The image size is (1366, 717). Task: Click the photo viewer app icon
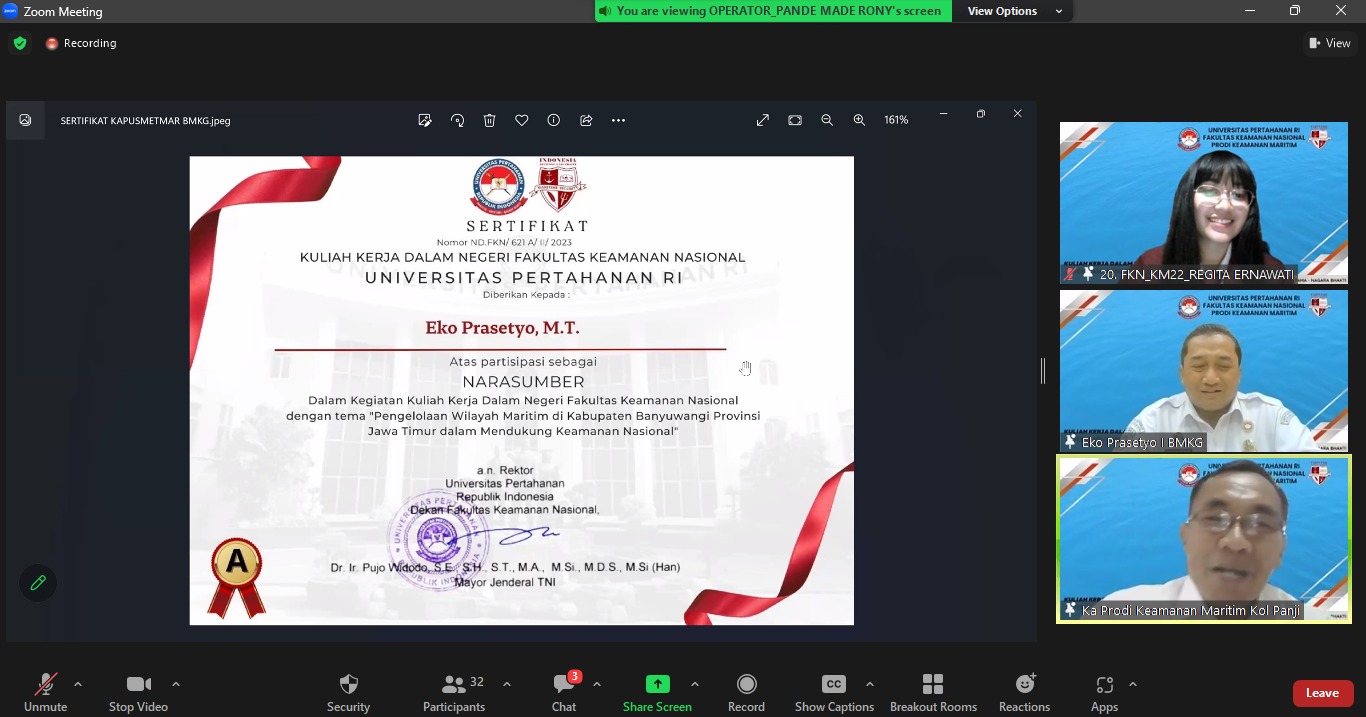25,120
